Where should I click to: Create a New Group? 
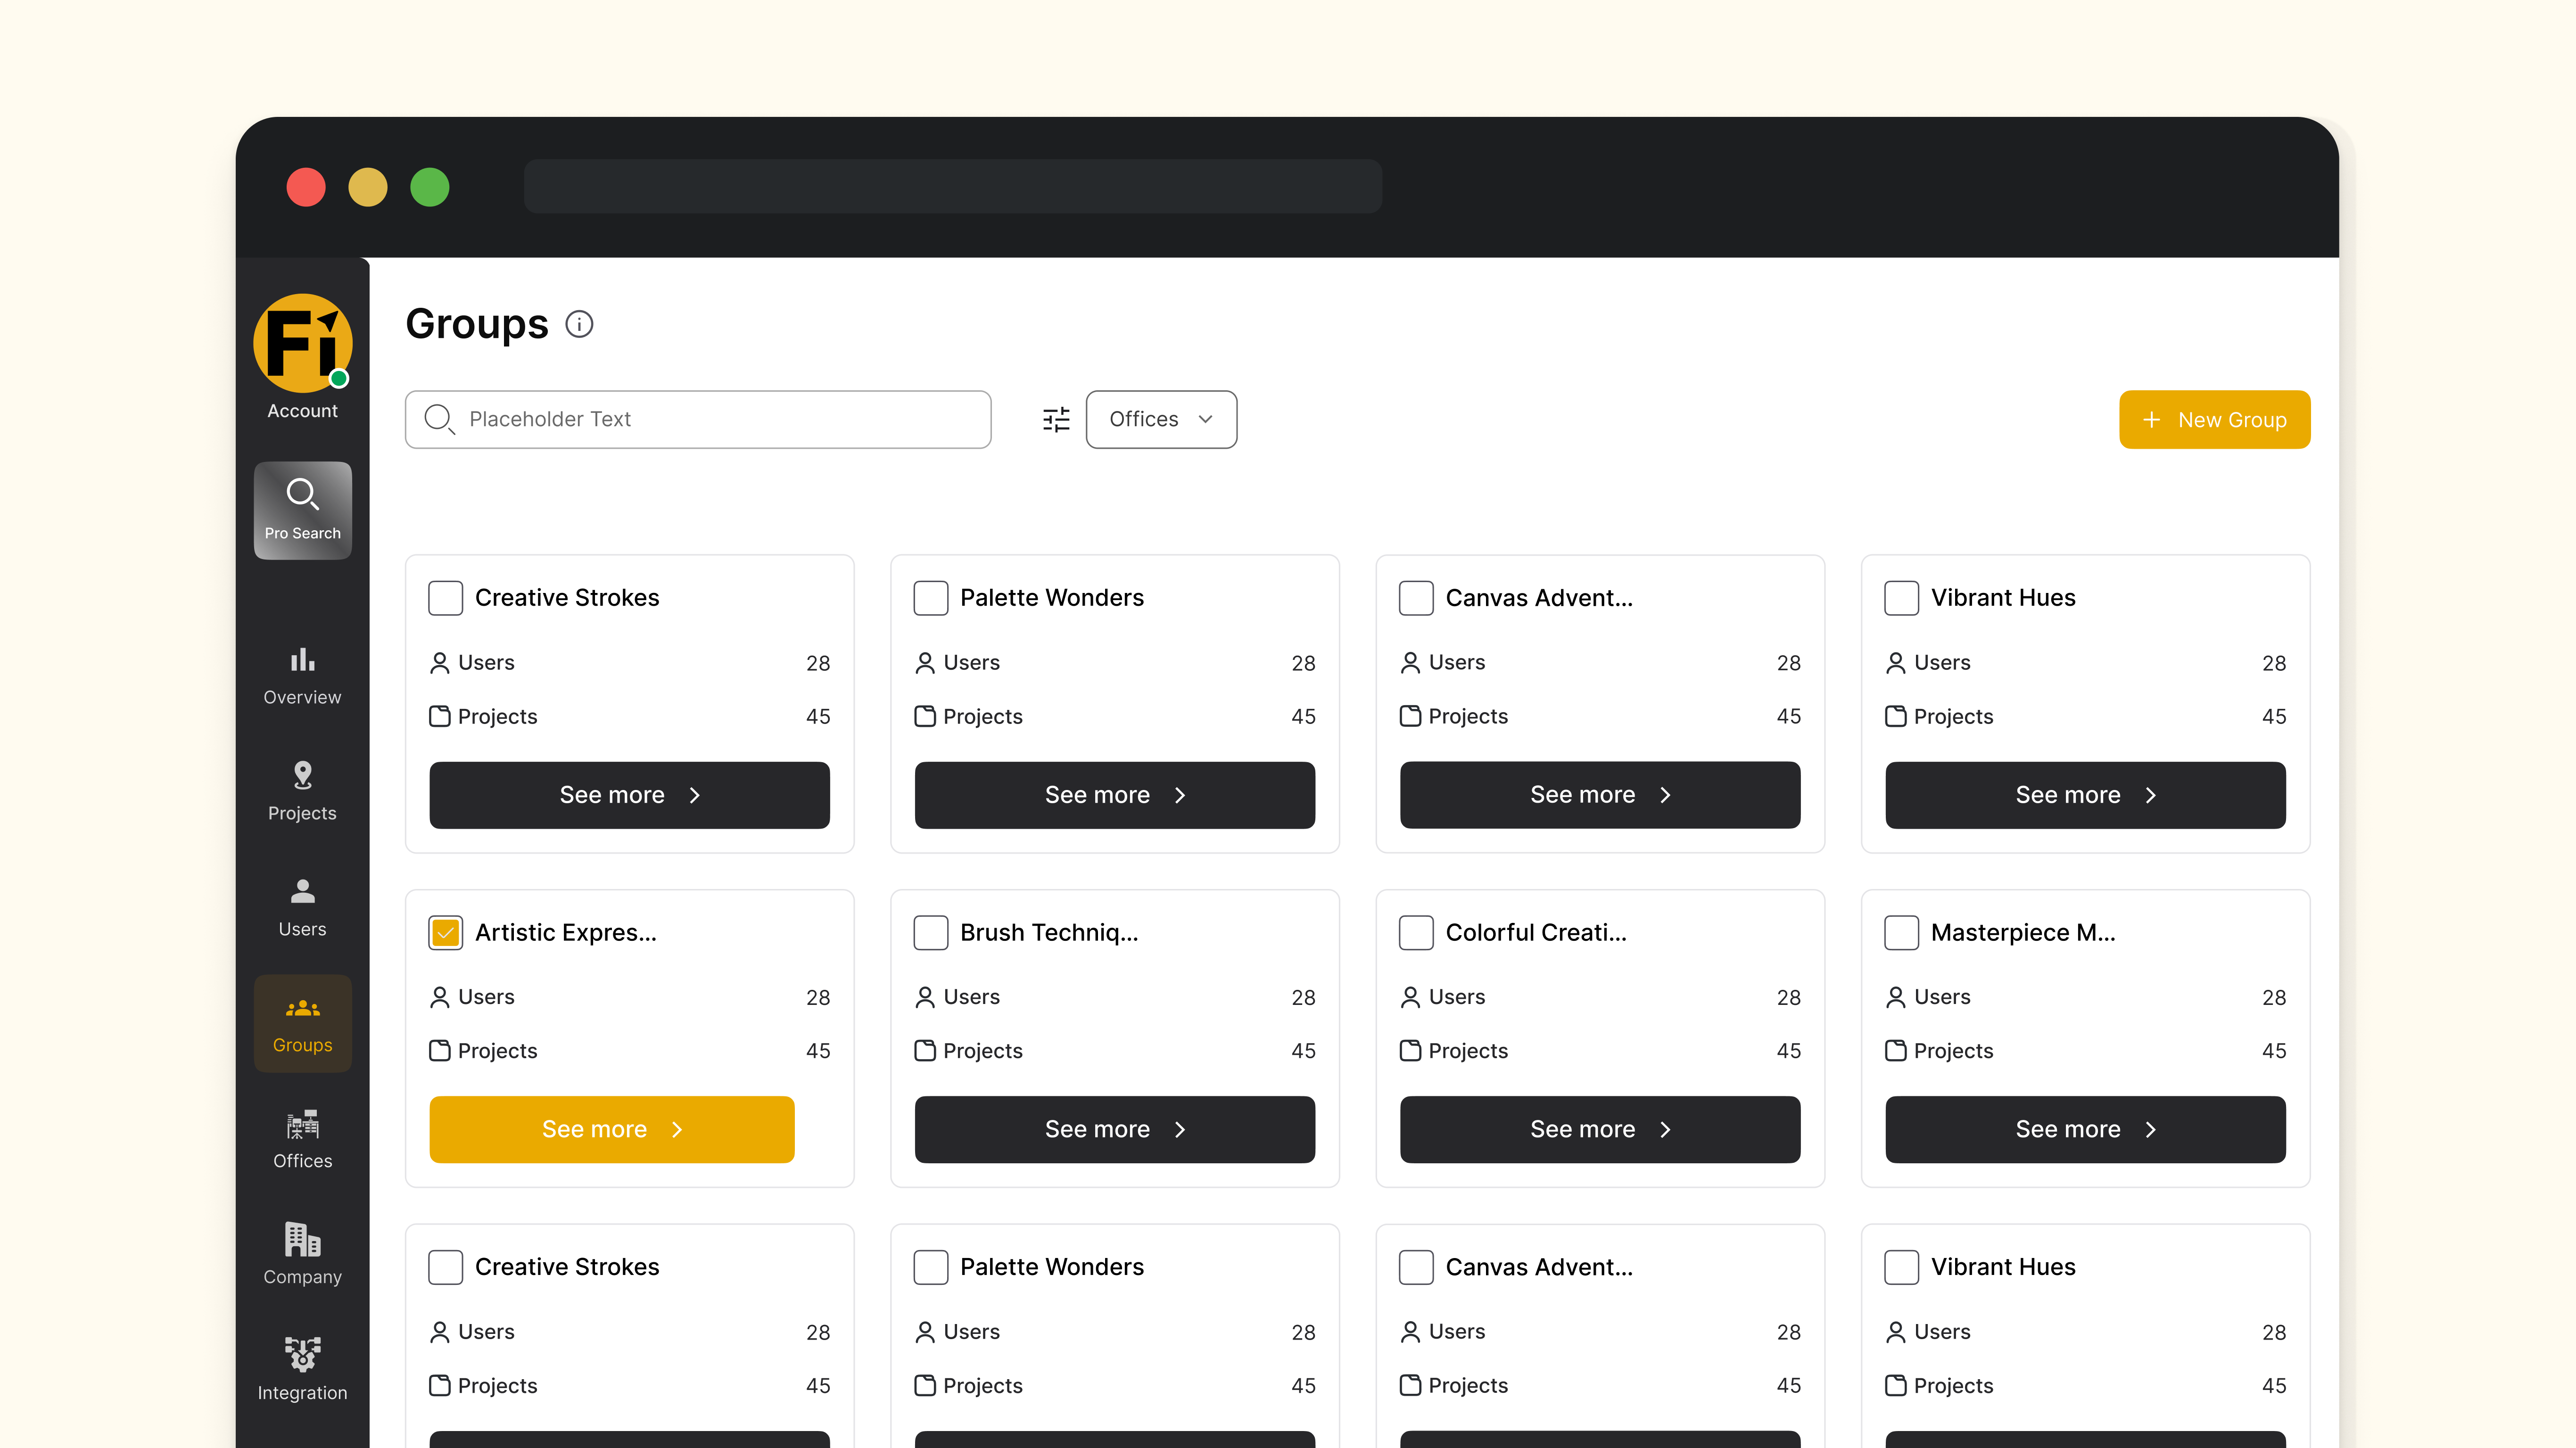tap(2214, 420)
